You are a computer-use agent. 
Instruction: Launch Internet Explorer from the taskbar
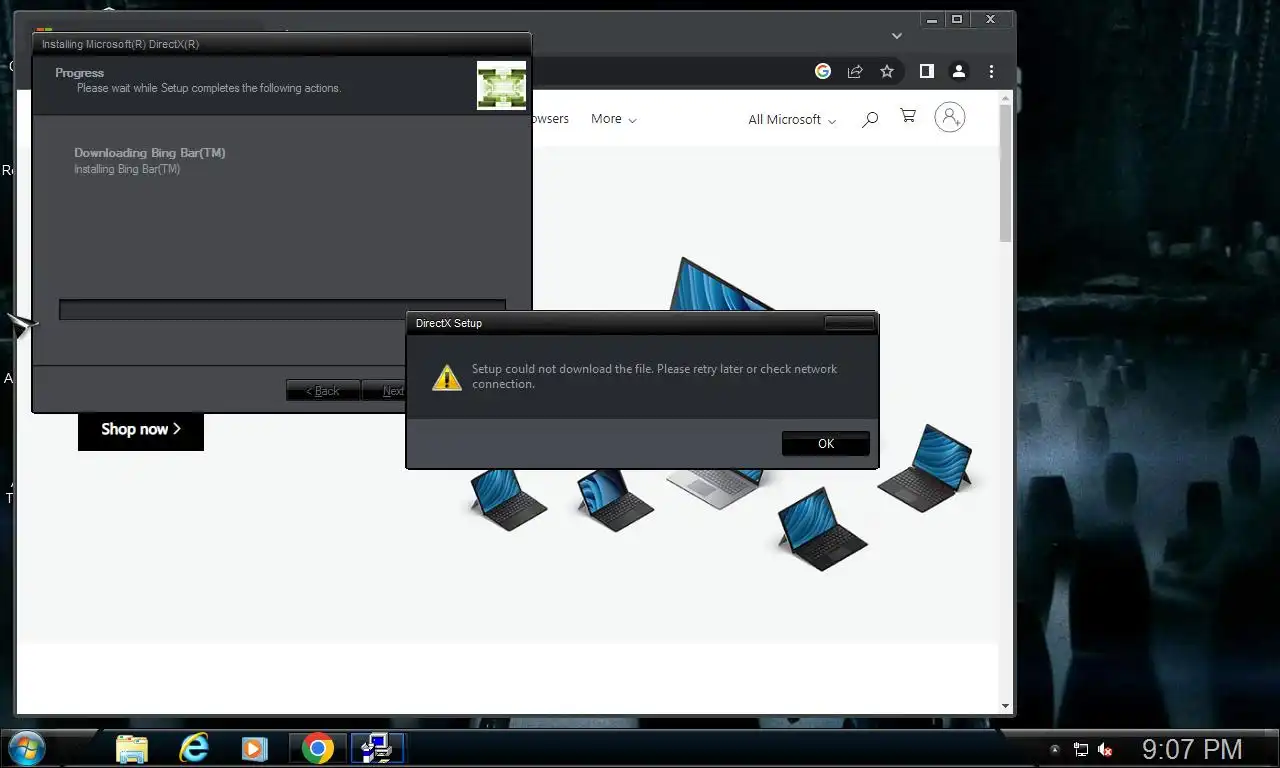[x=193, y=748]
